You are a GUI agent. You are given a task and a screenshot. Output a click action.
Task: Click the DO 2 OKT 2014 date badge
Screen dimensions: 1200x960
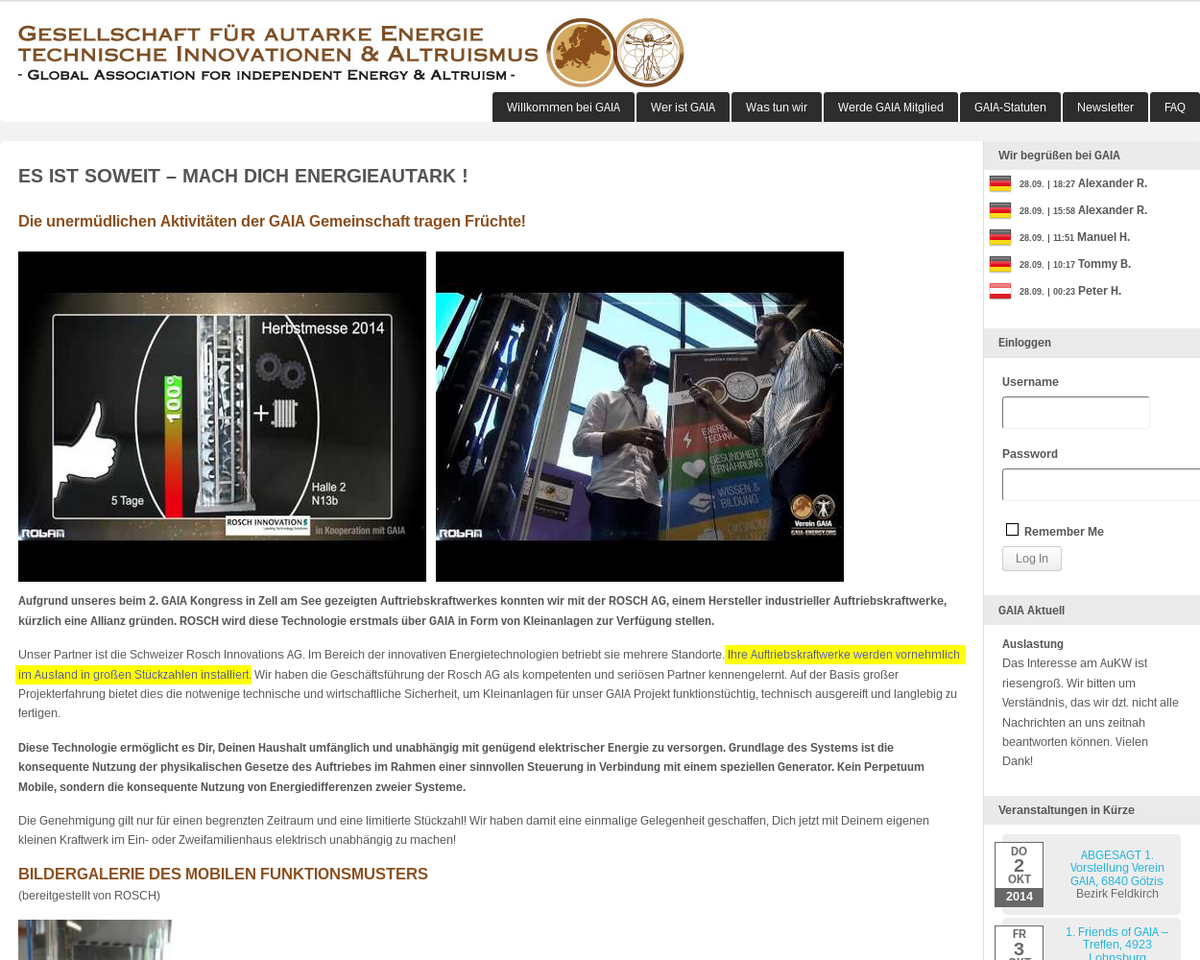click(x=1019, y=875)
